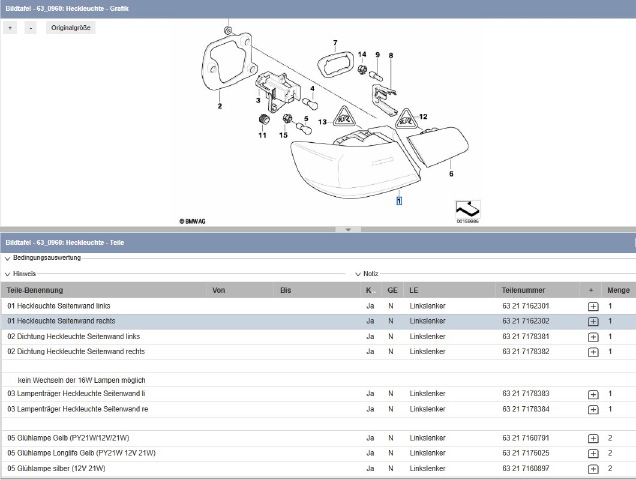Select row 05 Glühlampe Longlife Gelb
The image size is (636, 480).
pyautogui.click(x=318, y=453)
